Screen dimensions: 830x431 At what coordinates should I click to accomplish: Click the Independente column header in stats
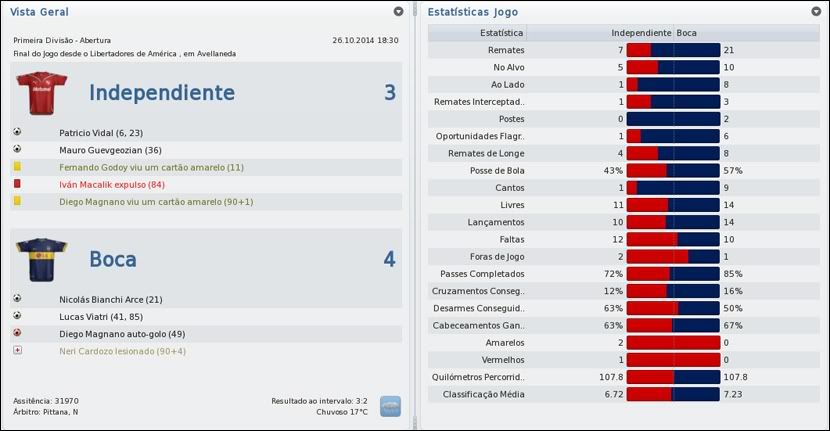point(641,33)
